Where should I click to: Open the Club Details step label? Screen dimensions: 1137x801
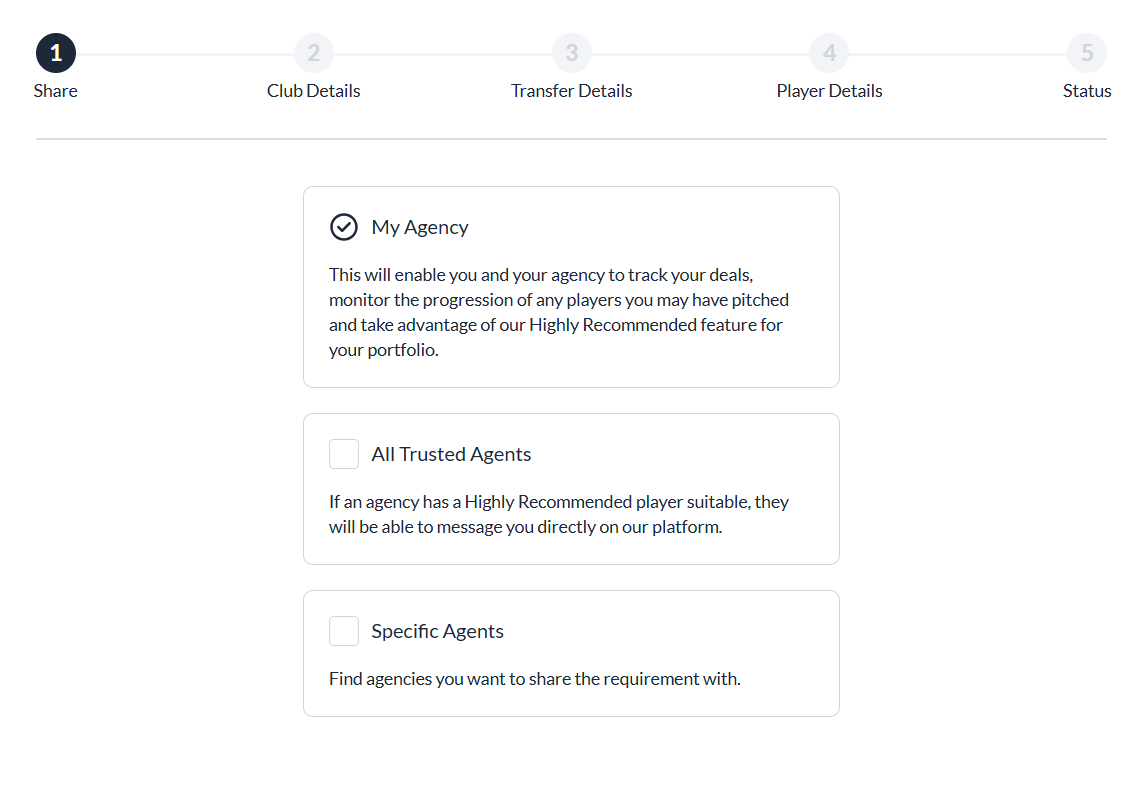(x=313, y=91)
